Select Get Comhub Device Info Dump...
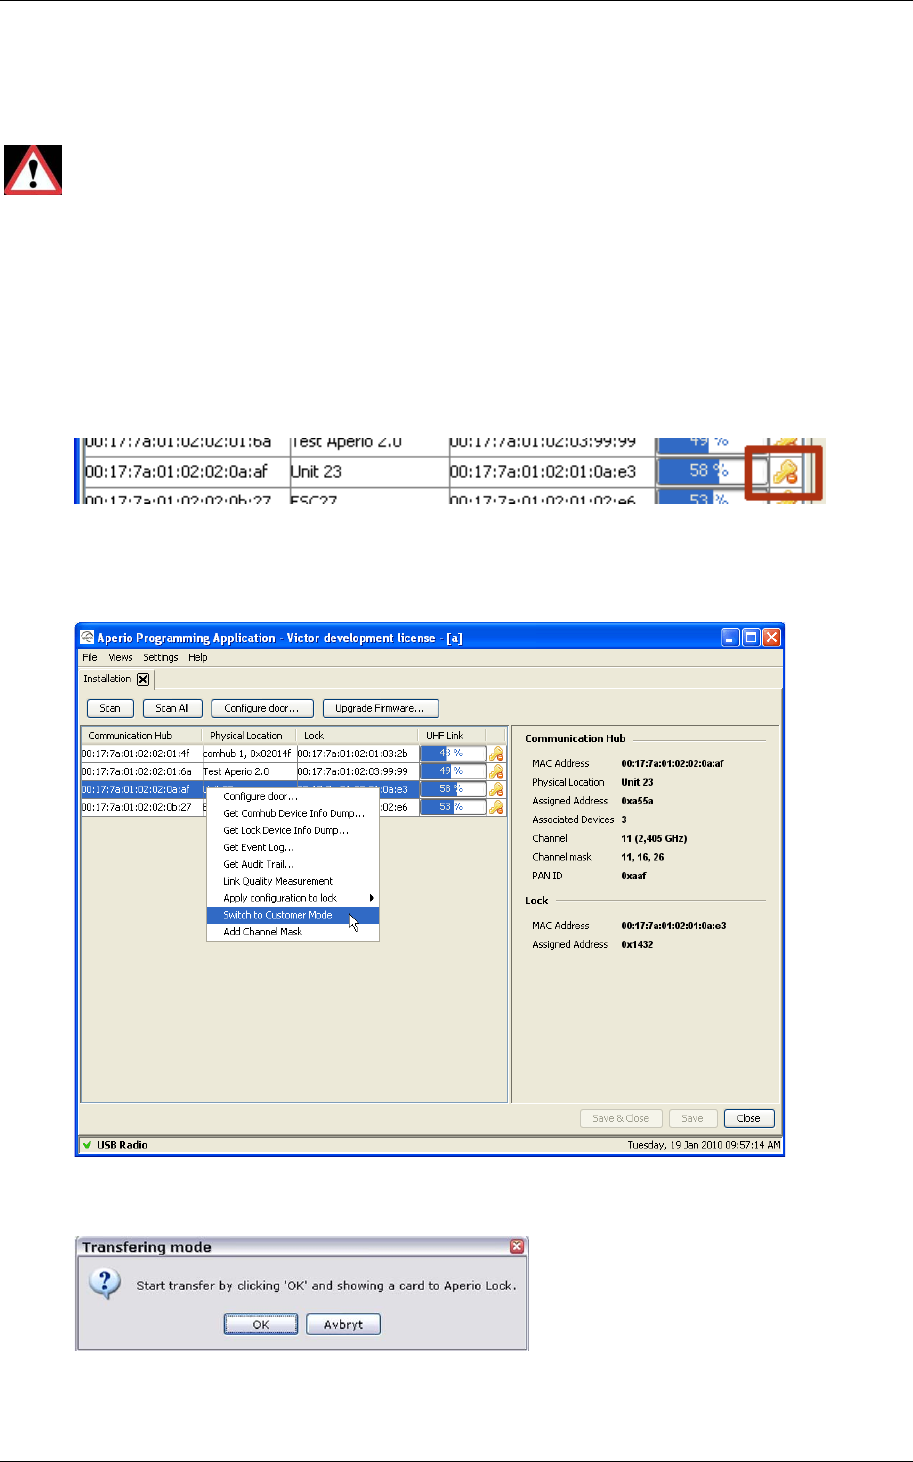The image size is (913, 1462). [292, 814]
